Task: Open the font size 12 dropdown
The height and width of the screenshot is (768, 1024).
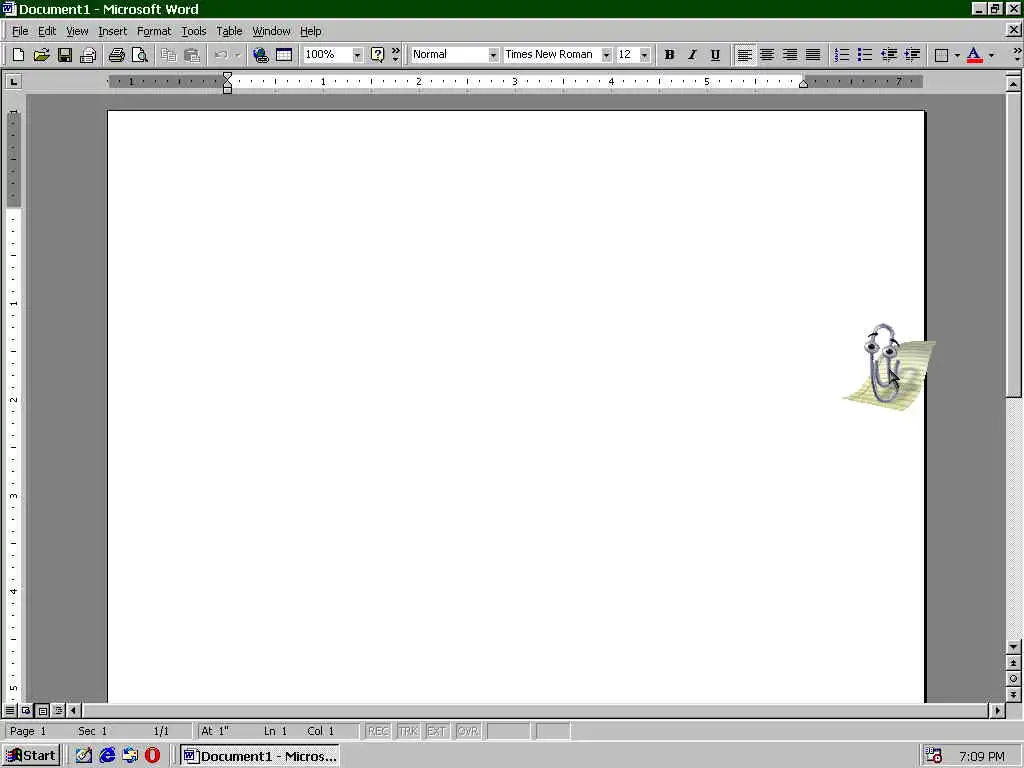Action: tap(645, 55)
